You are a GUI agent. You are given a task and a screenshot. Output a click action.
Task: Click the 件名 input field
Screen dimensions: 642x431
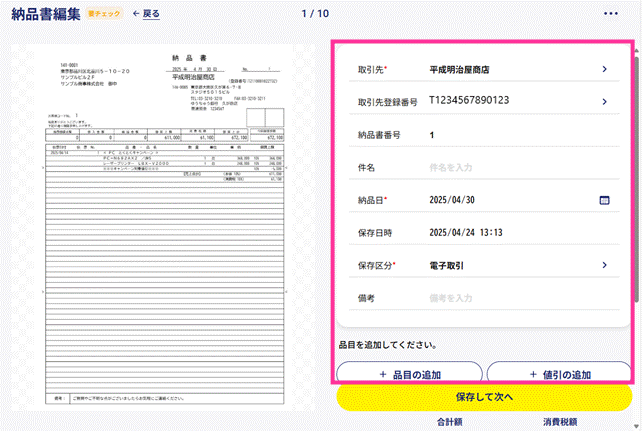click(x=522, y=167)
